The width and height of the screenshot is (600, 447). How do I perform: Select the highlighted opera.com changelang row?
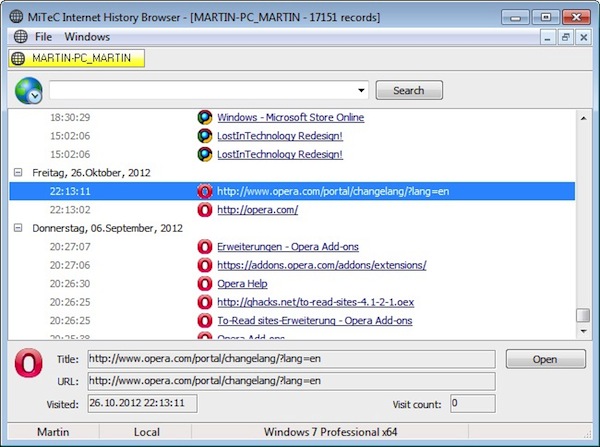(x=292, y=191)
